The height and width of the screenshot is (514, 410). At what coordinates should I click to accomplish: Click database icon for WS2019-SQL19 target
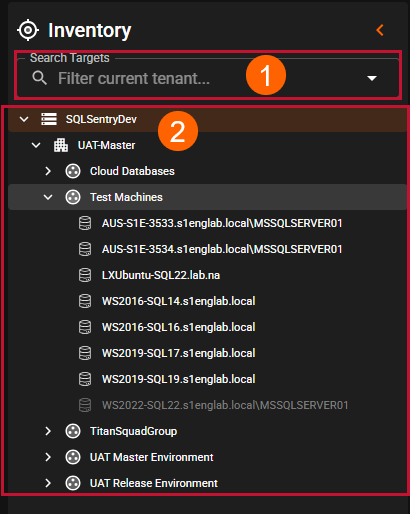(85, 379)
